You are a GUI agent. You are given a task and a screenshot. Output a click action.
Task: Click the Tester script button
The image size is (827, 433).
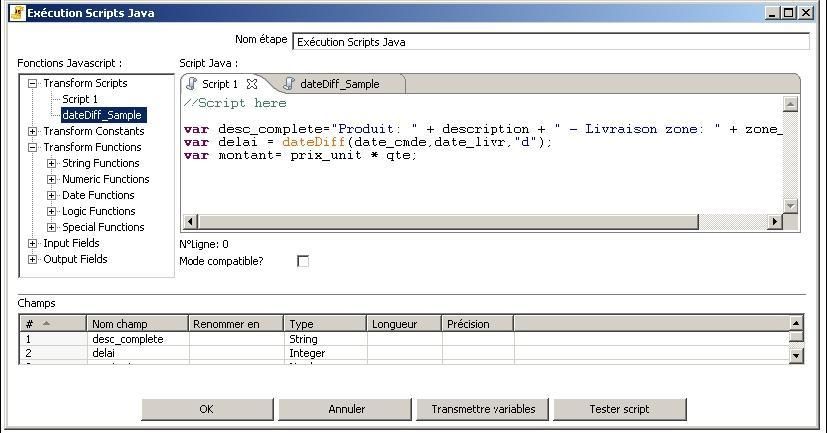click(619, 409)
